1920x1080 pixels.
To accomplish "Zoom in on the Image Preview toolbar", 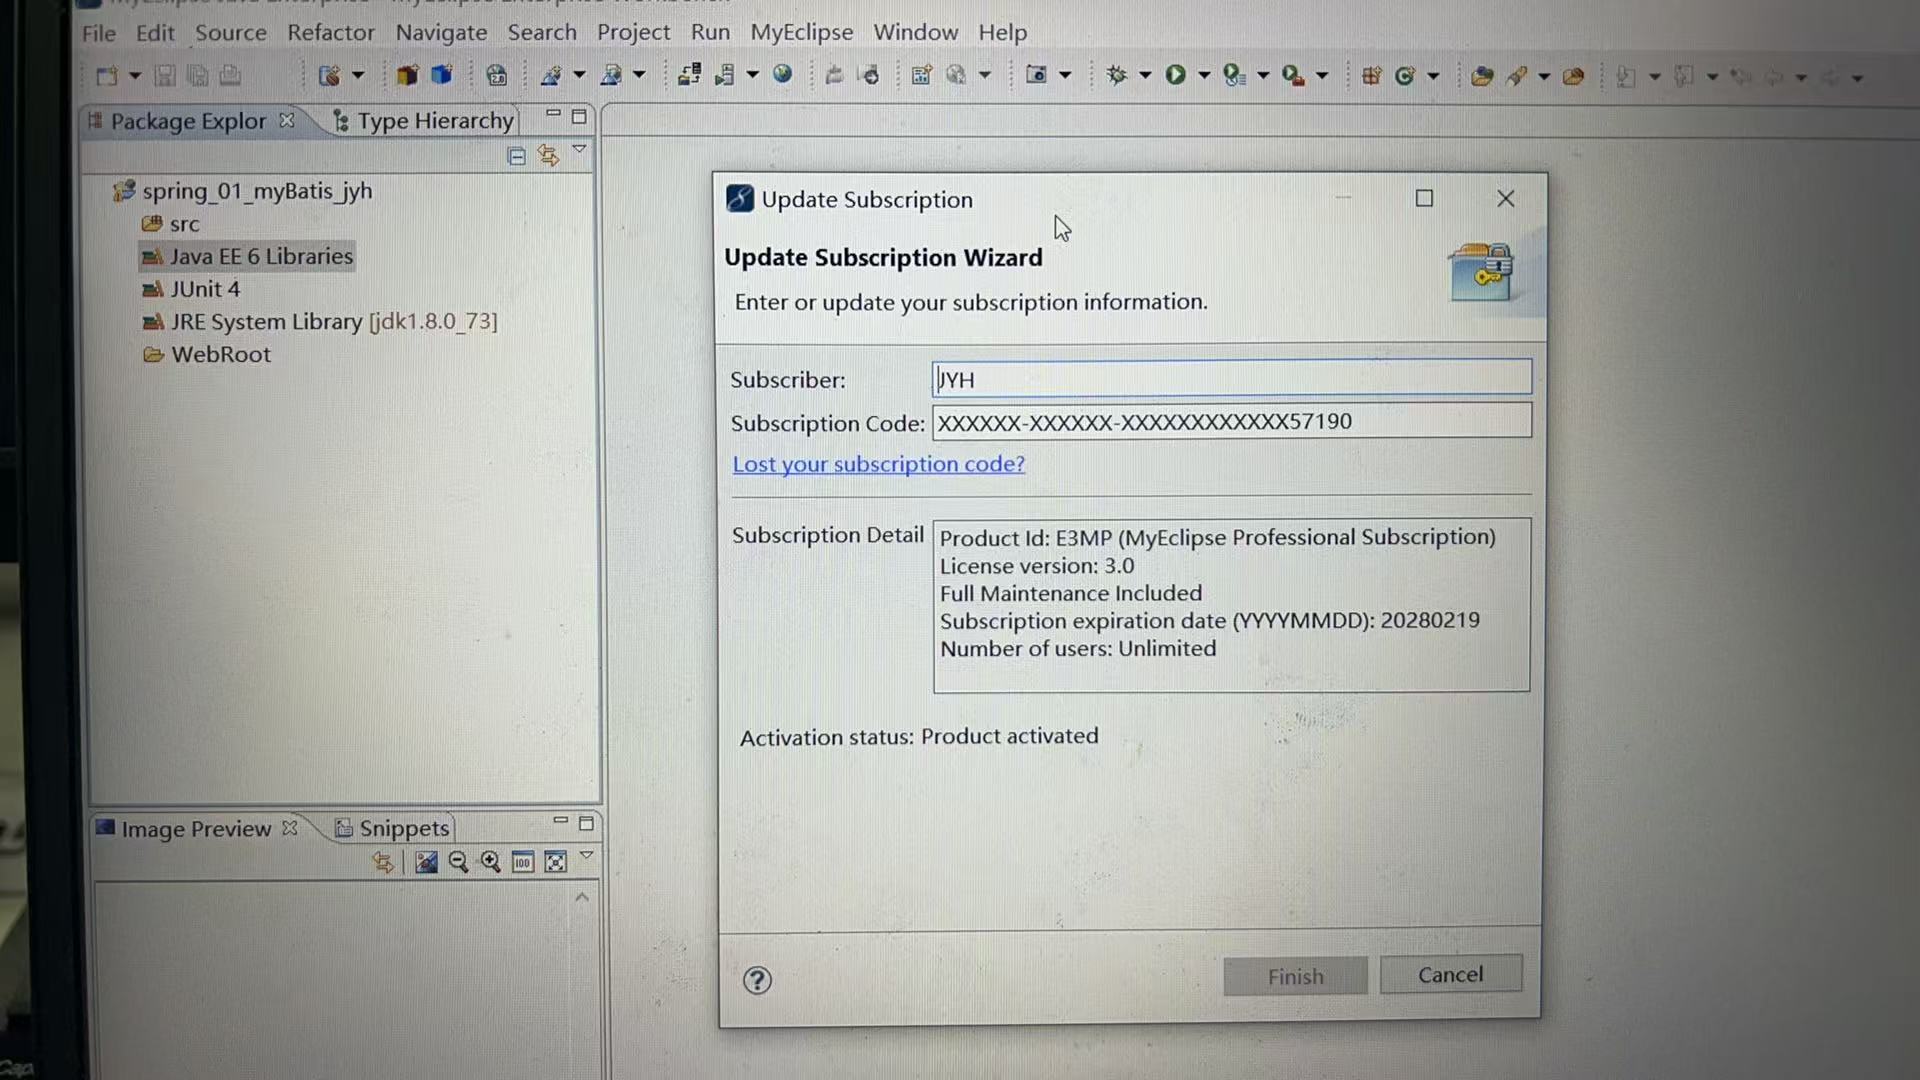I will point(490,862).
